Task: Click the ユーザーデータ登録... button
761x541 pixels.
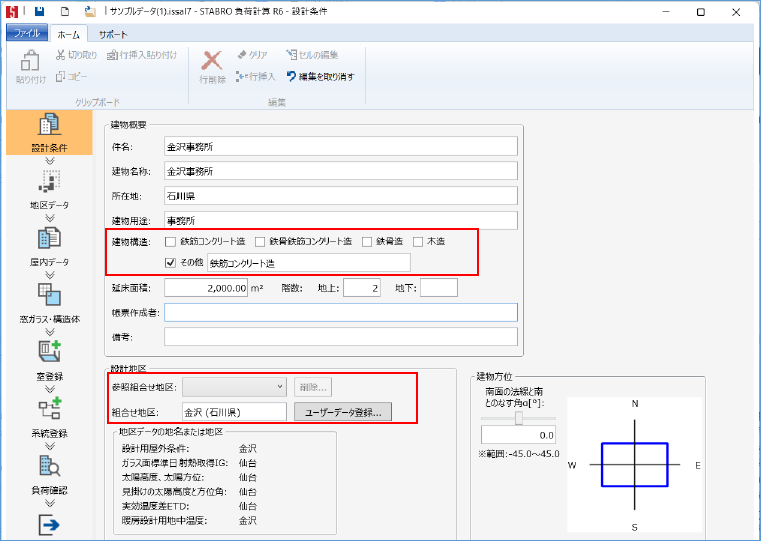Action: tap(342, 411)
